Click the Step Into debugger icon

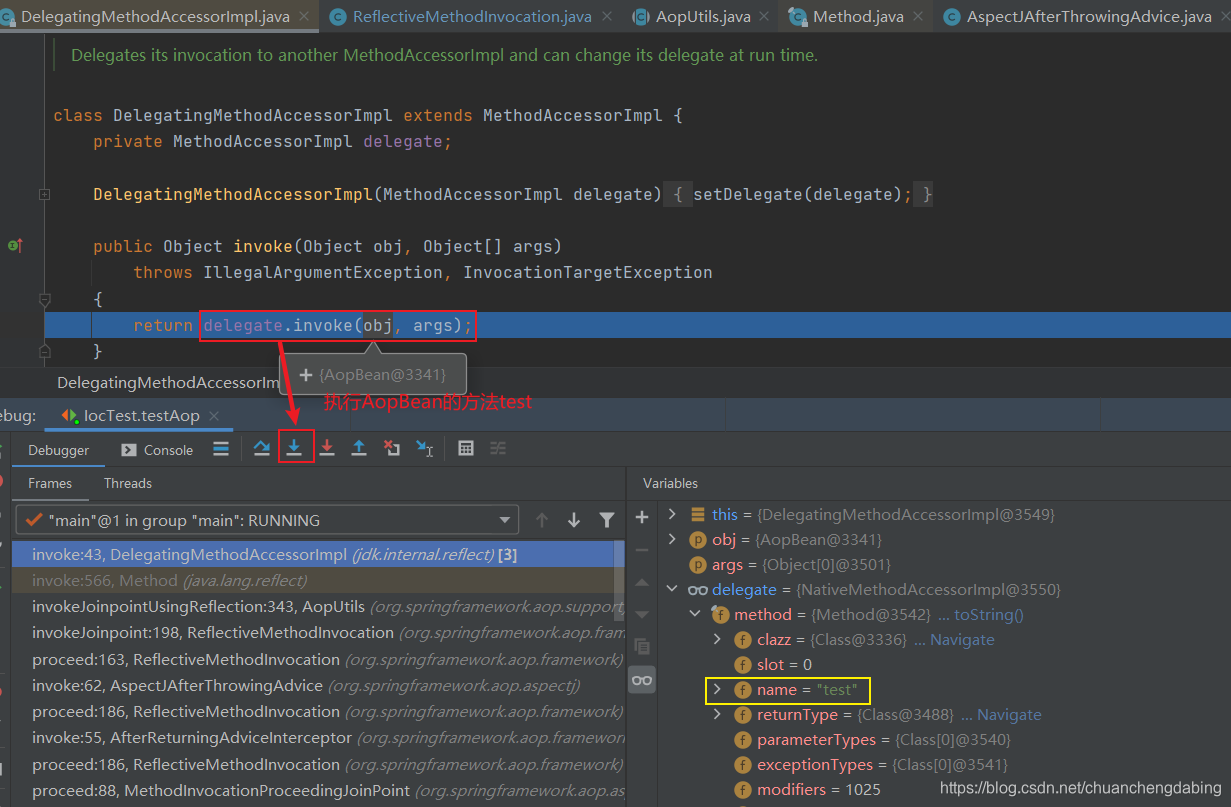pos(294,449)
